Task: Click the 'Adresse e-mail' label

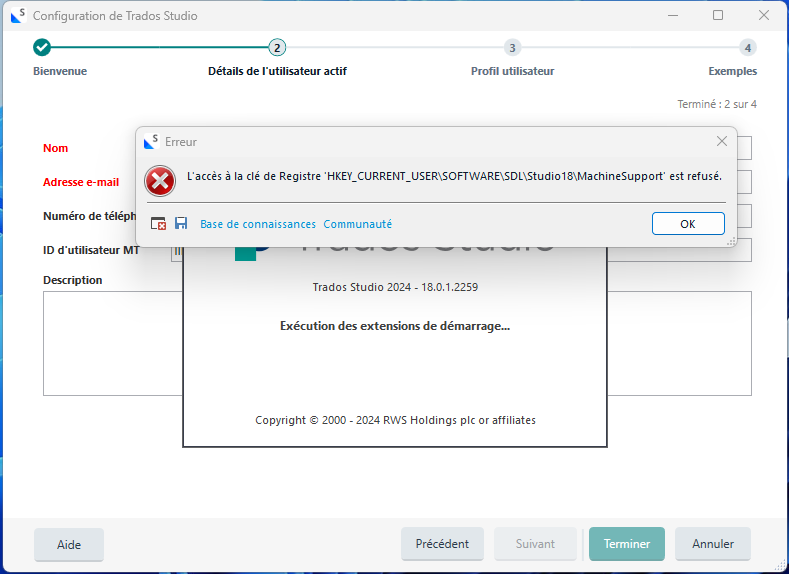Action: (x=81, y=182)
